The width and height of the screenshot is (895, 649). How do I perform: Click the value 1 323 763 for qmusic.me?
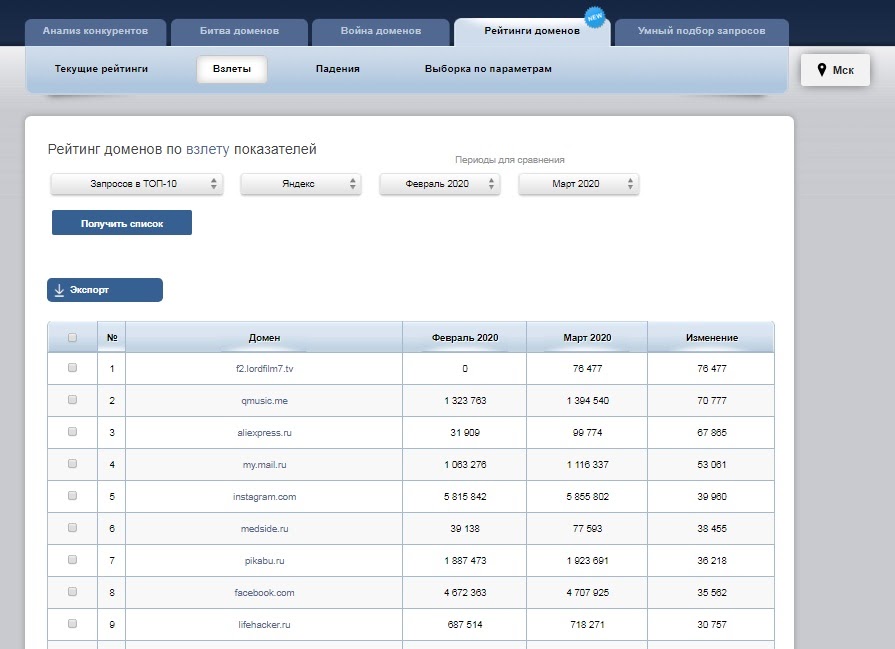[465, 401]
